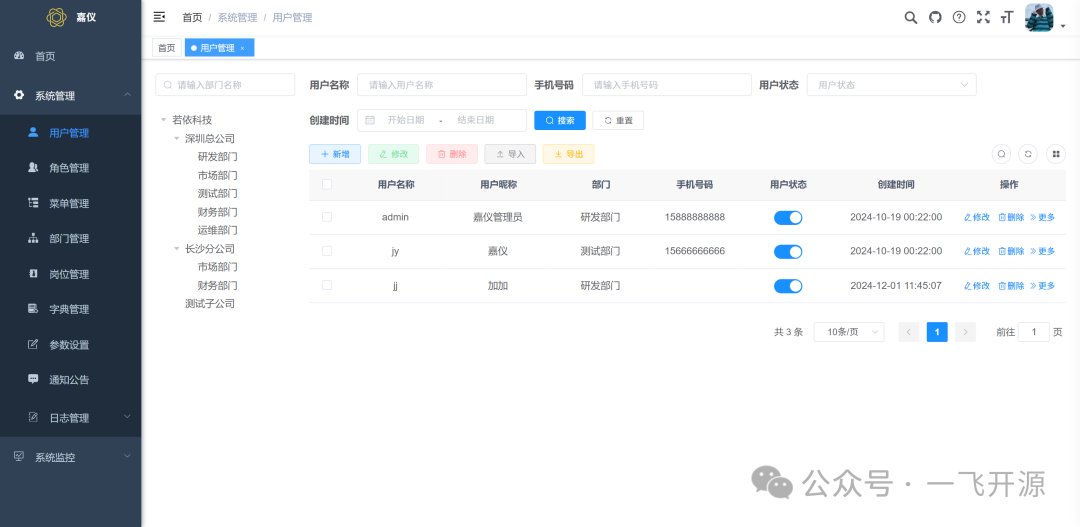Image resolution: width=1080 pixels, height=527 pixels.
Task: Tick the select-all header checkbox
Action: pyautogui.click(x=326, y=185)
